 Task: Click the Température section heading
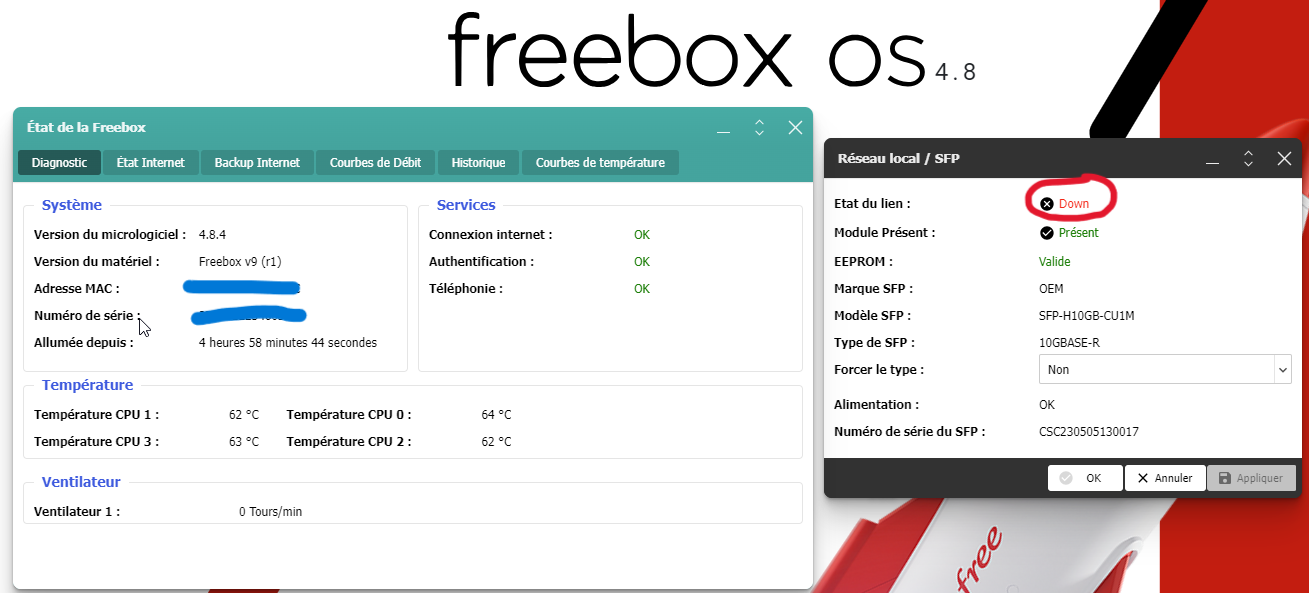[x=87, y=385]
